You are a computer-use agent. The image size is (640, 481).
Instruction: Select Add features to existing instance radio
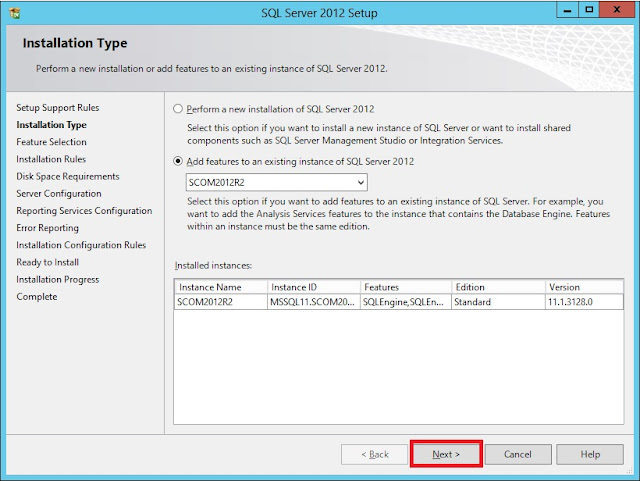[x=178, y=161]
